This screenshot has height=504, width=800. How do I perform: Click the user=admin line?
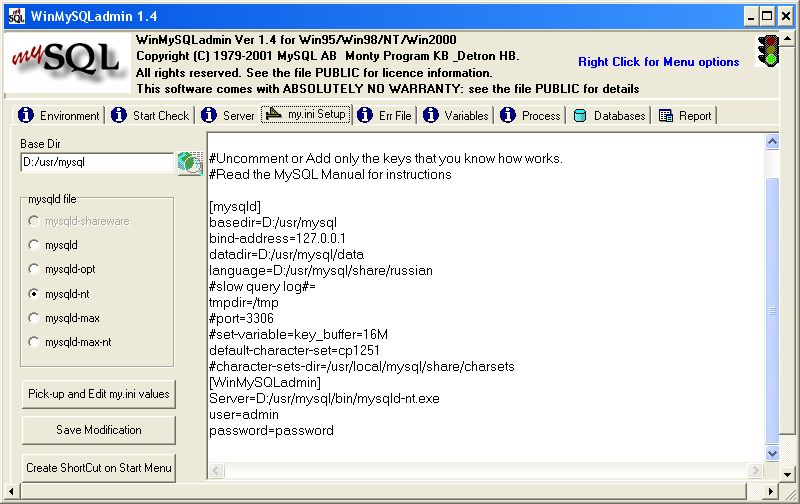(244, 415)
